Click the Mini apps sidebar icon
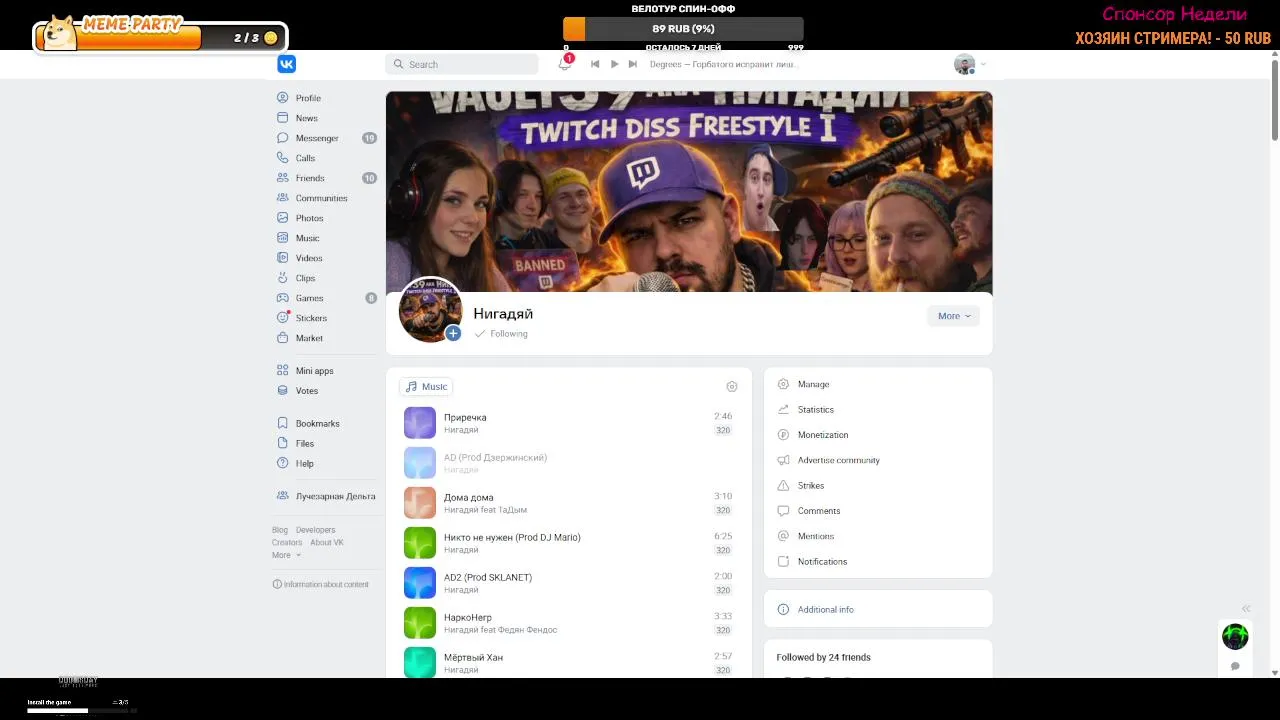 (x=283, y=371)
